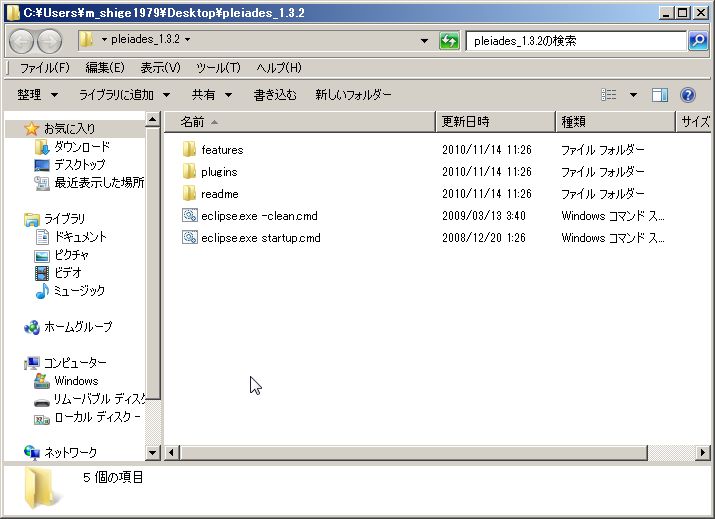
Task: Click the date 2009/03/13 3:40
Action: (484, 215)
